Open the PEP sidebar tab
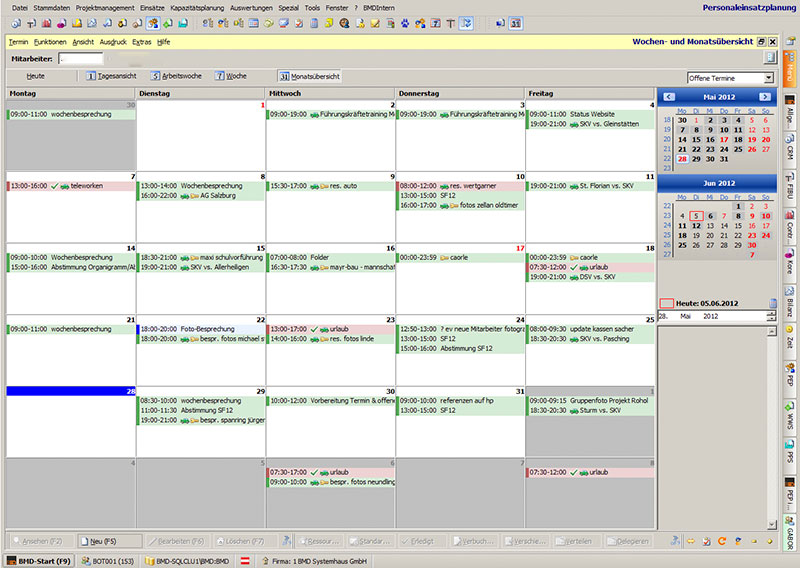Image resolution: width=800 pixels, height=568 pixels. point(789,375)
